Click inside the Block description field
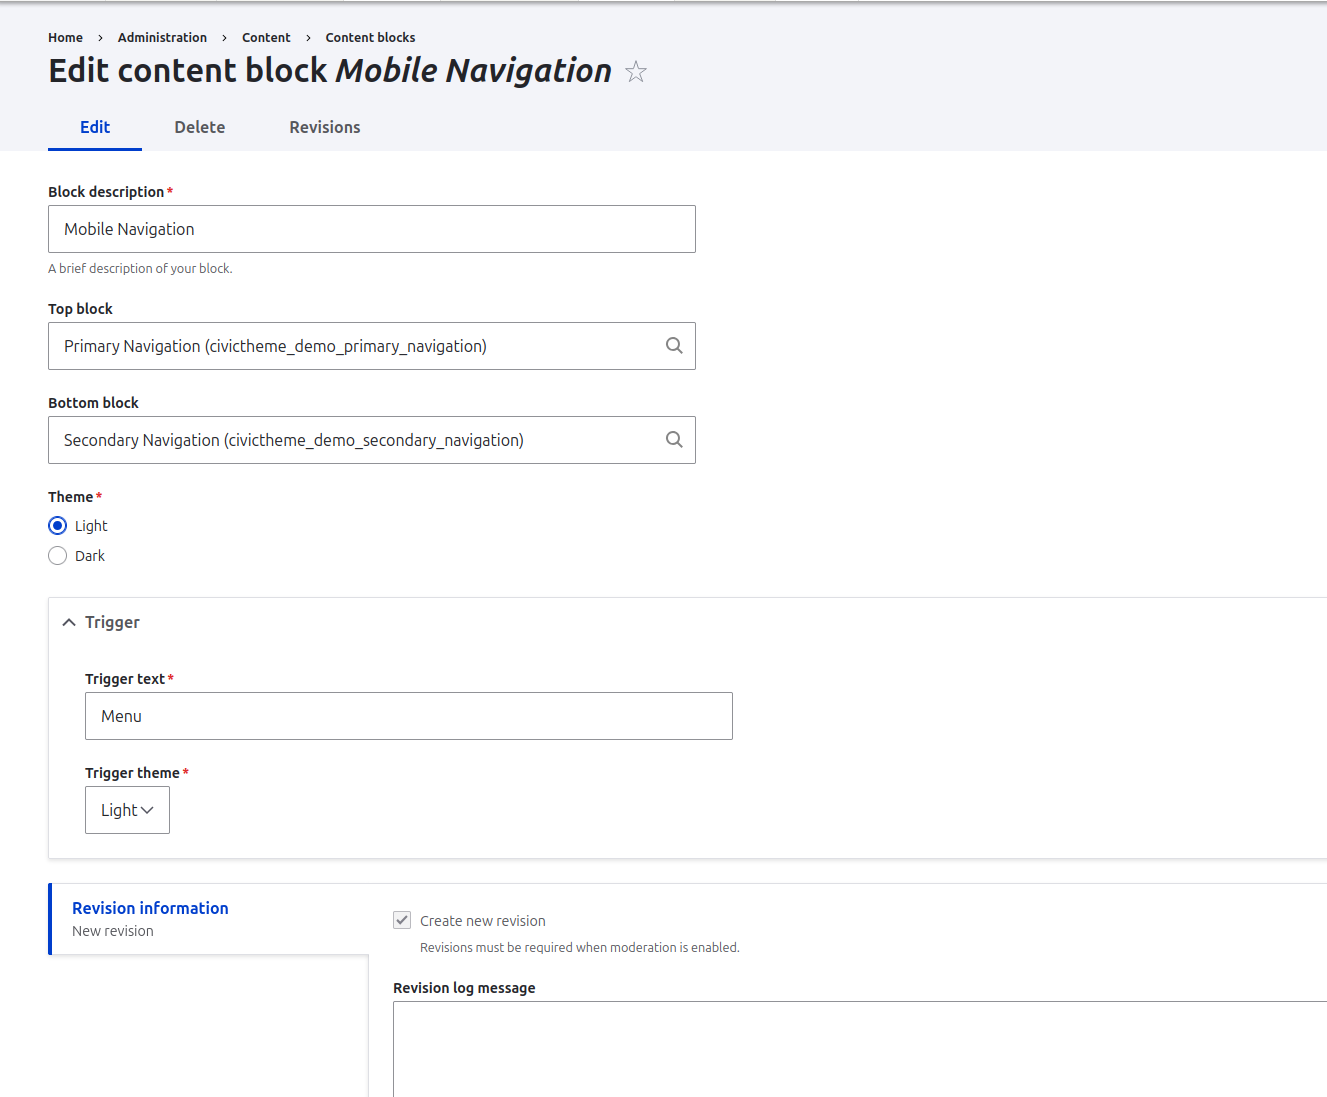1327x1097 pixels. pos(371,228)
